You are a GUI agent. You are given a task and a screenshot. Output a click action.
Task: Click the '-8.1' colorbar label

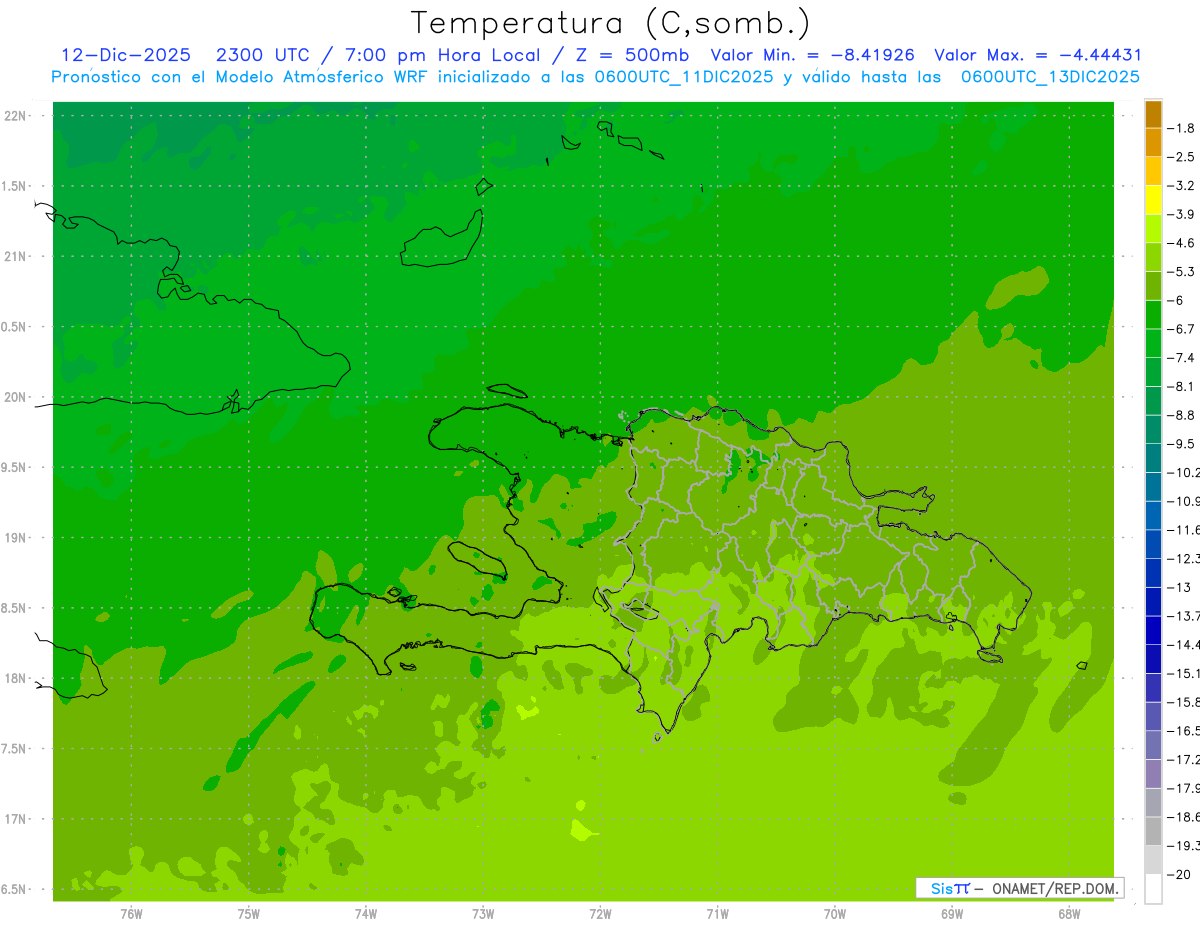tap(1182, 386)
